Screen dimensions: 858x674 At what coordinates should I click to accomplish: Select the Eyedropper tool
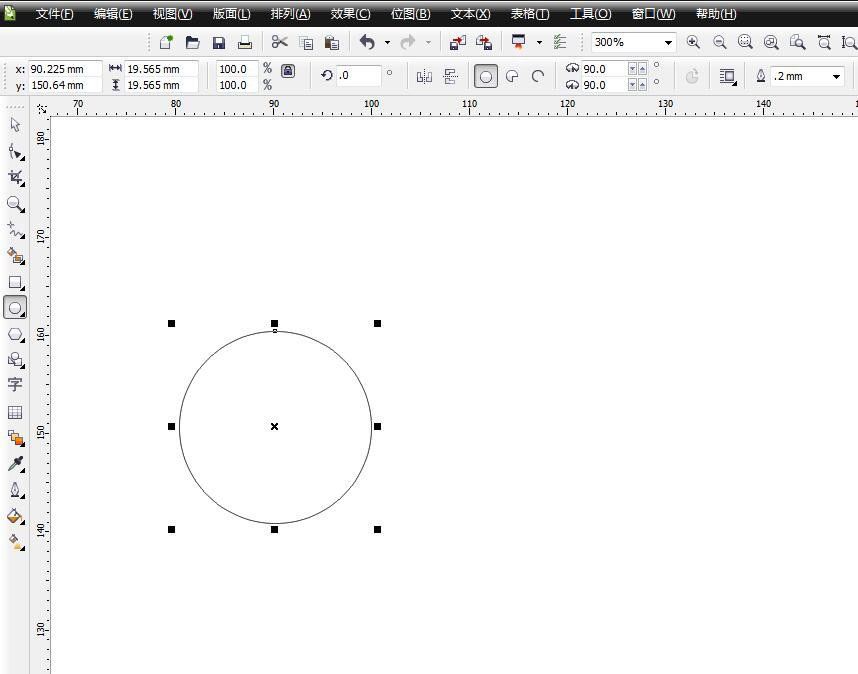point(15,464)
